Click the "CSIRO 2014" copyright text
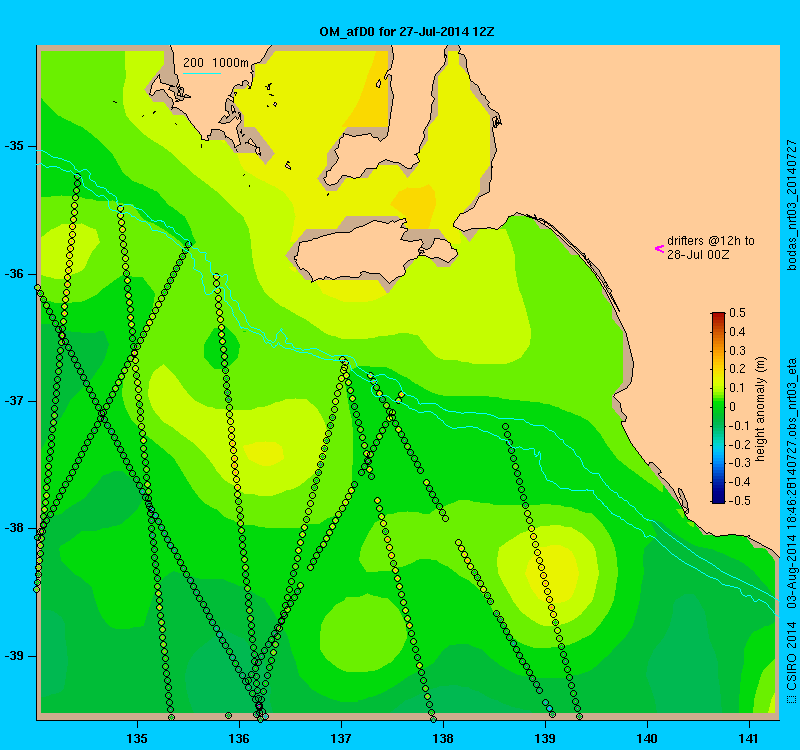800x750 pixels. (x=791, y=656)
